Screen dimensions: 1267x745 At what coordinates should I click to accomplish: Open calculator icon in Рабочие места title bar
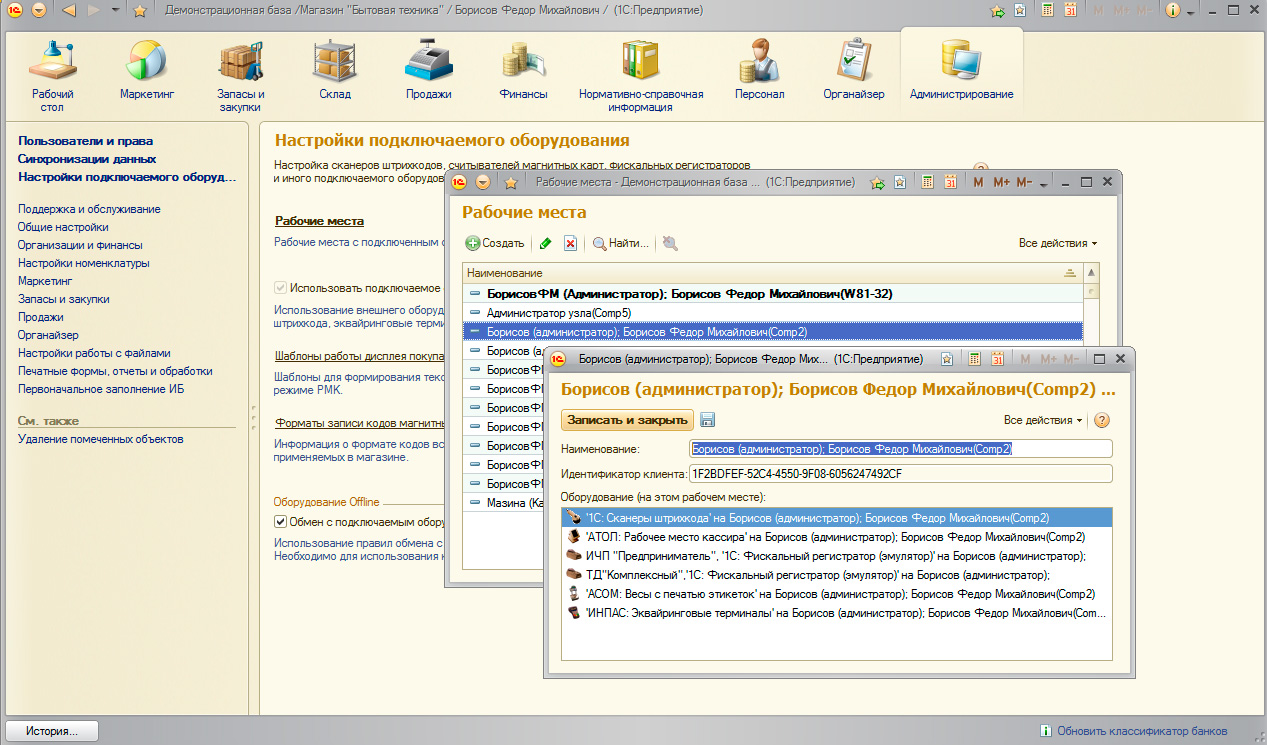(927, 183)
